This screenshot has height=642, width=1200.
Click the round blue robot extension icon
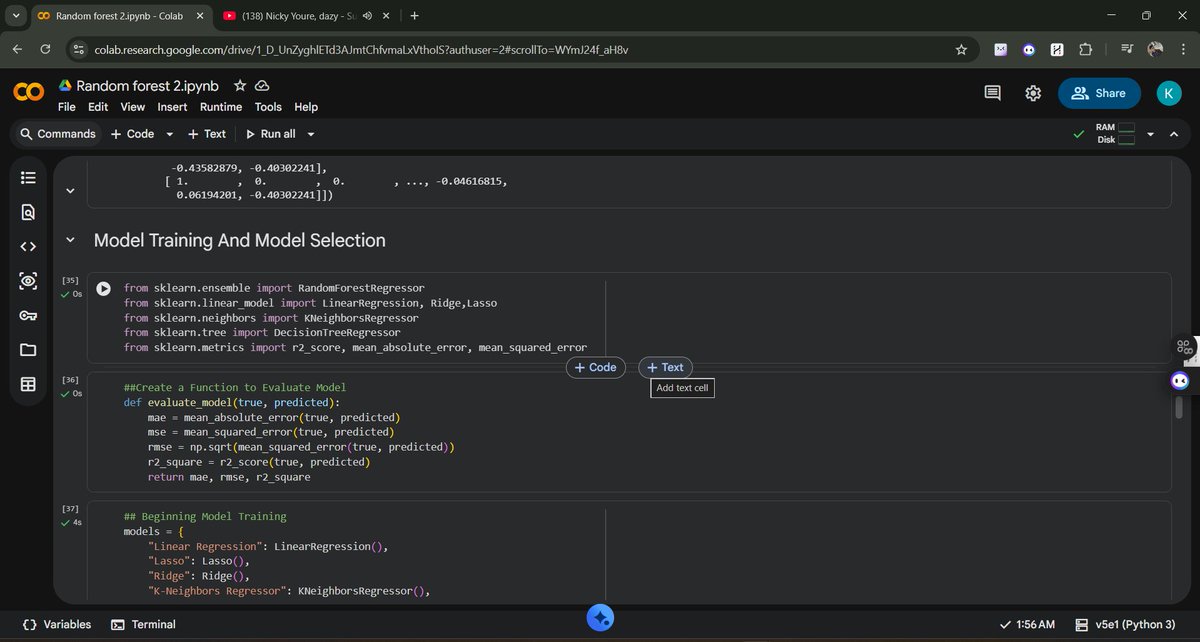pyautogui.click(x=1029, y=49)
